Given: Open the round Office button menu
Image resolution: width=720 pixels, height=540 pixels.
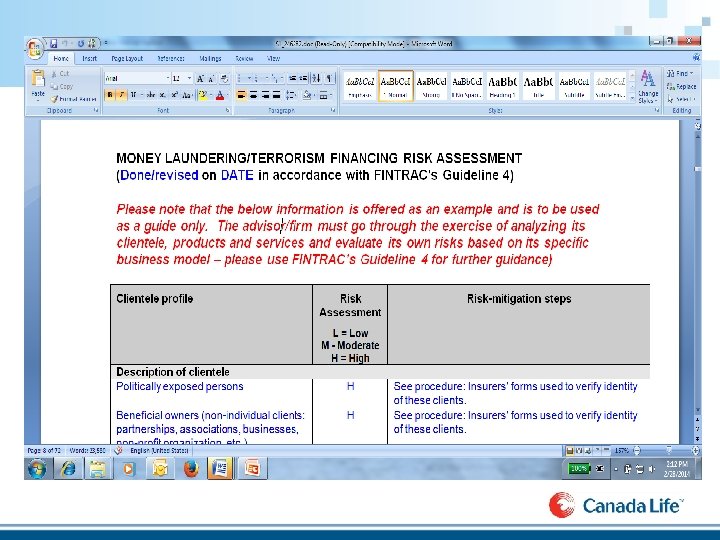Looking at the screenshot, I should (35, 49).
